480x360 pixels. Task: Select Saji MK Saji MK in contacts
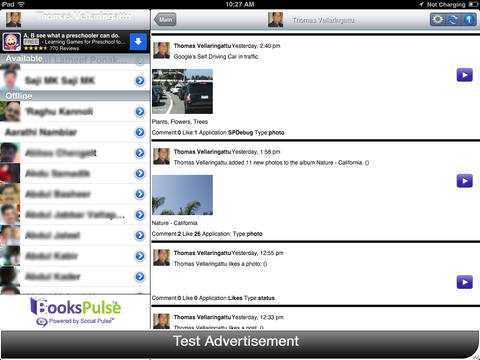75,80
